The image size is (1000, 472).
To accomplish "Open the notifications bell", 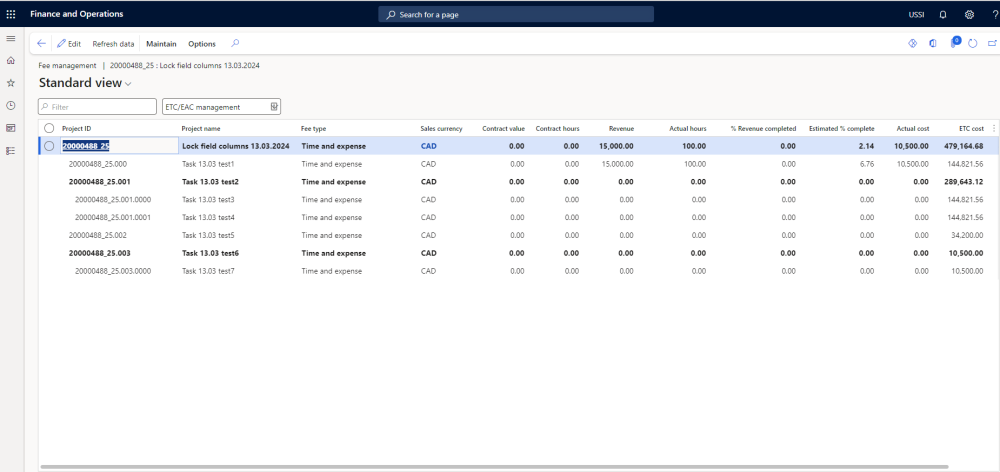I will pos(943,14).
